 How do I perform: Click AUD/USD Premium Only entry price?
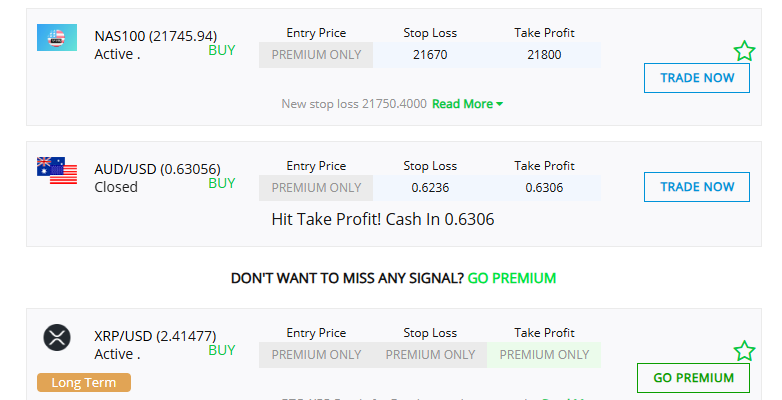pos(316,187)
